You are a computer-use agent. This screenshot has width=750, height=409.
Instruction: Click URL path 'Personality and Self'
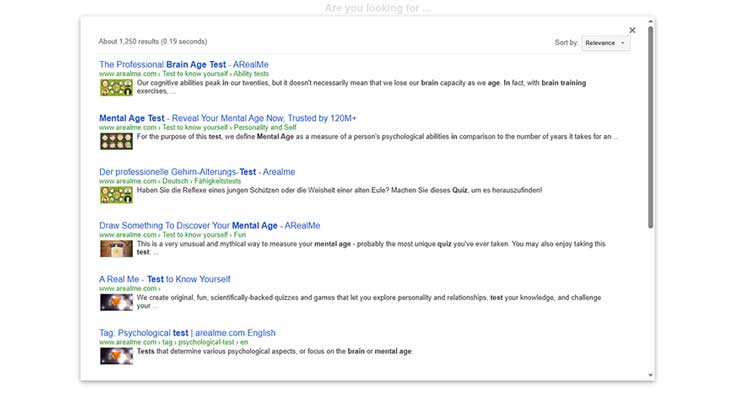pyautogui.click(x=265, y=127)
